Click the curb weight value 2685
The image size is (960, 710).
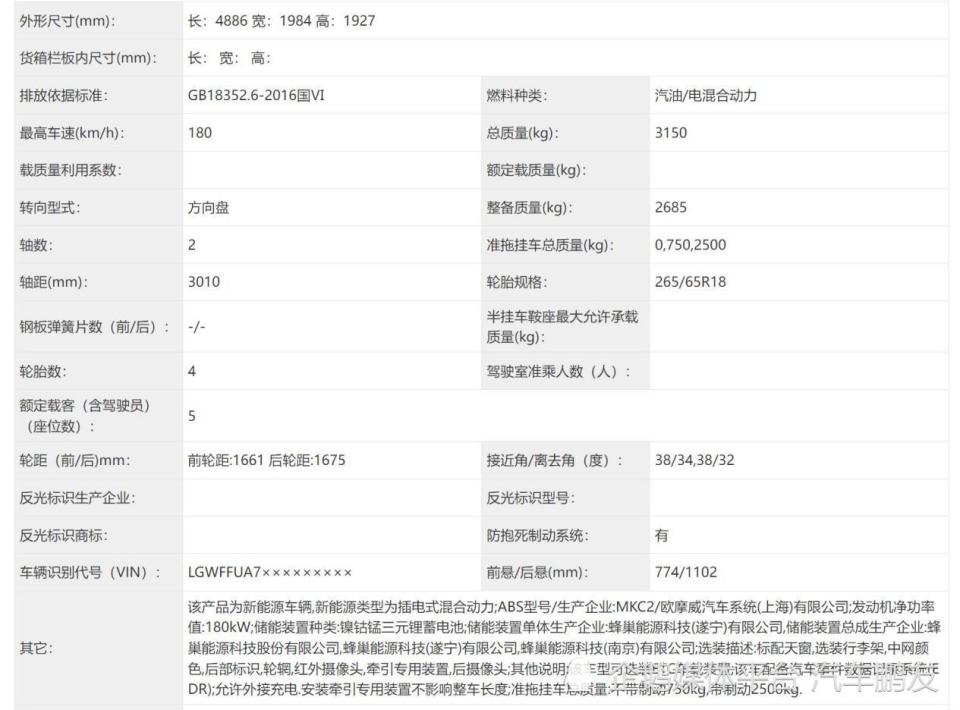coord(669,208)
